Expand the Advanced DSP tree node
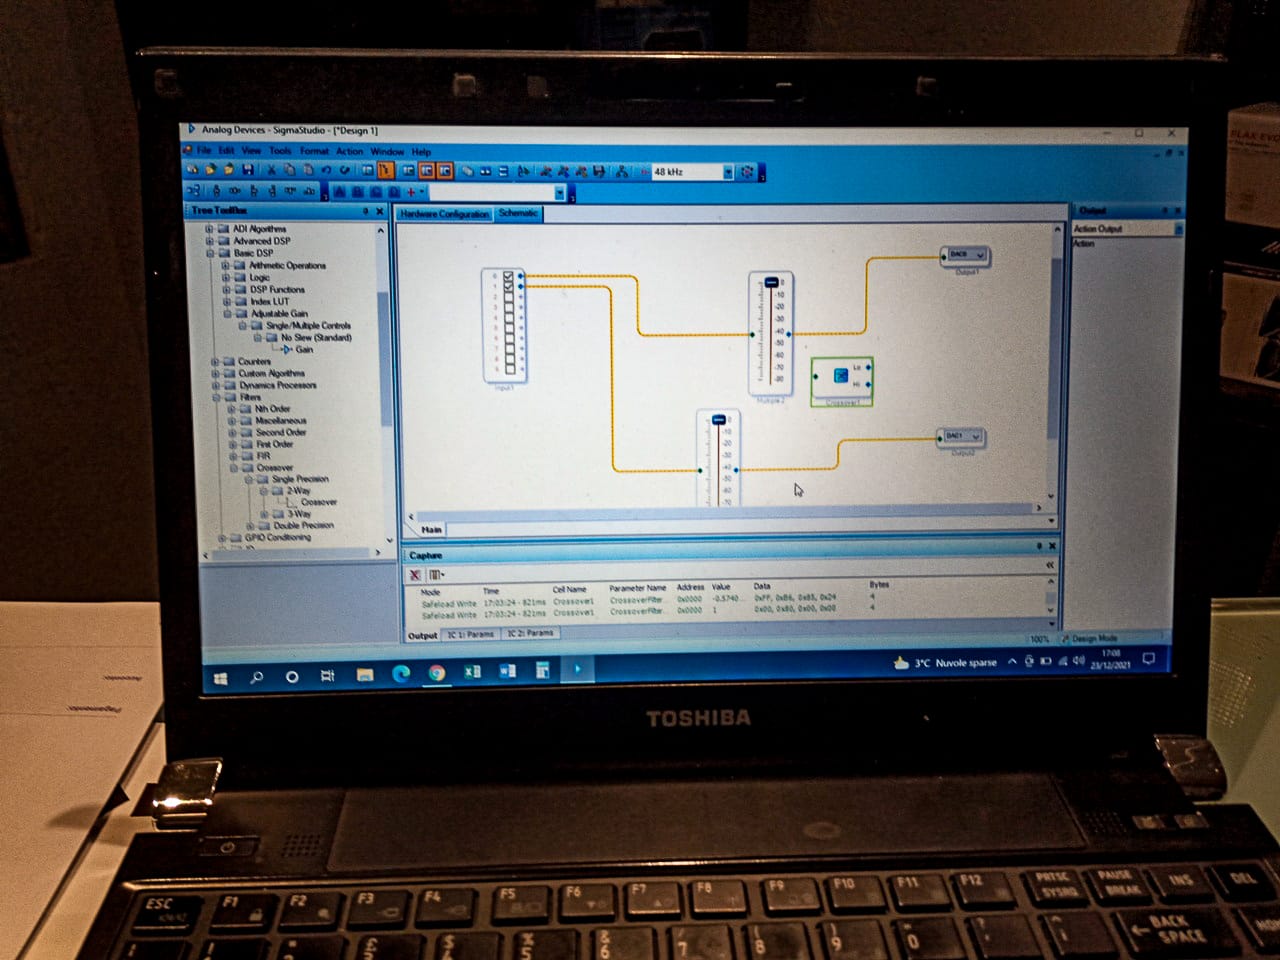 [x=210, y=241]
